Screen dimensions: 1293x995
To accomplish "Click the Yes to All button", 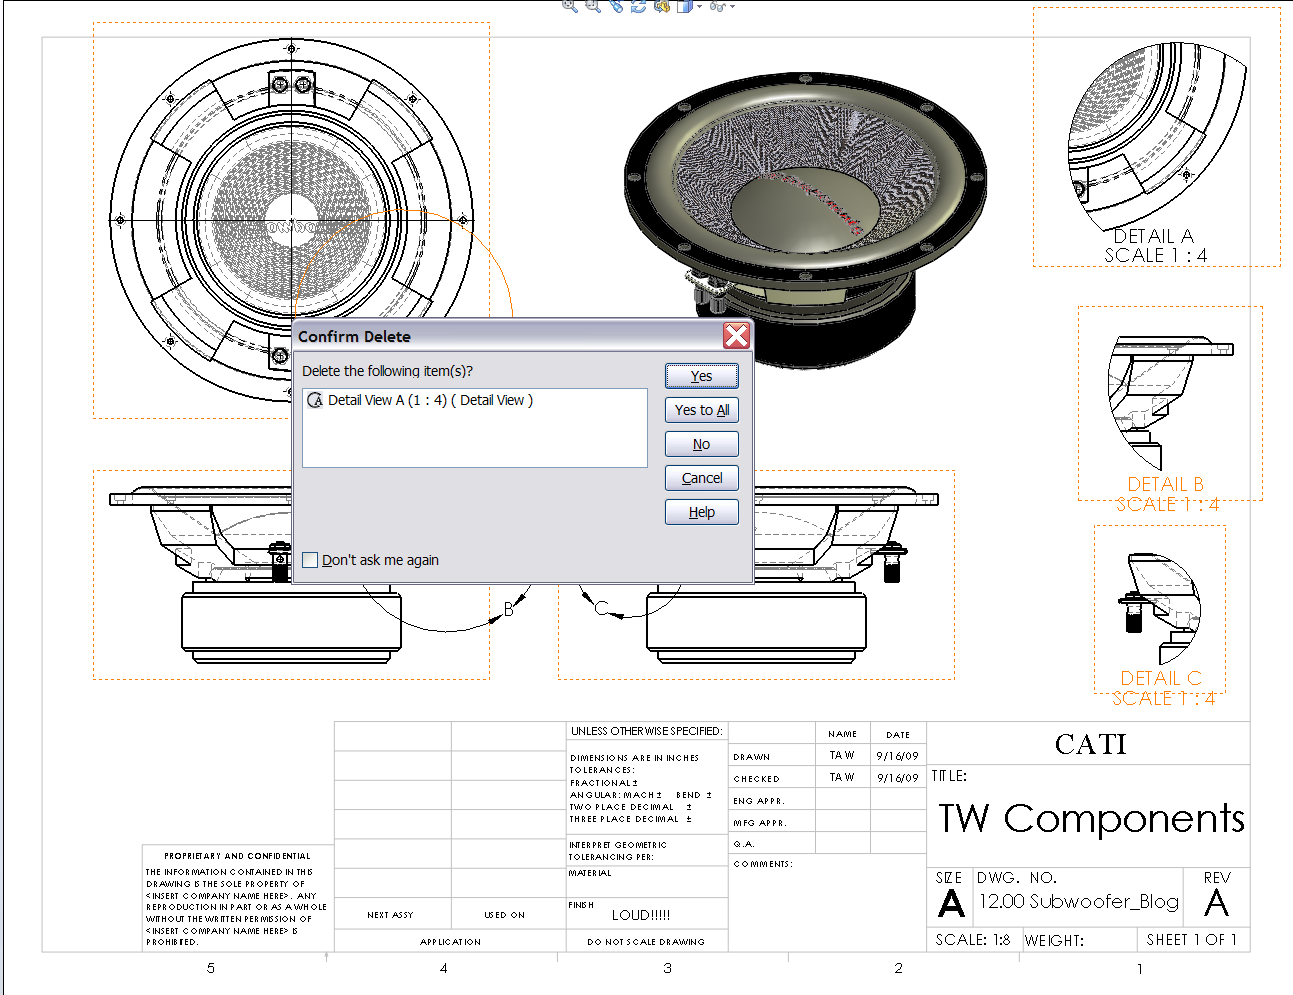I will tap(701, 410).
